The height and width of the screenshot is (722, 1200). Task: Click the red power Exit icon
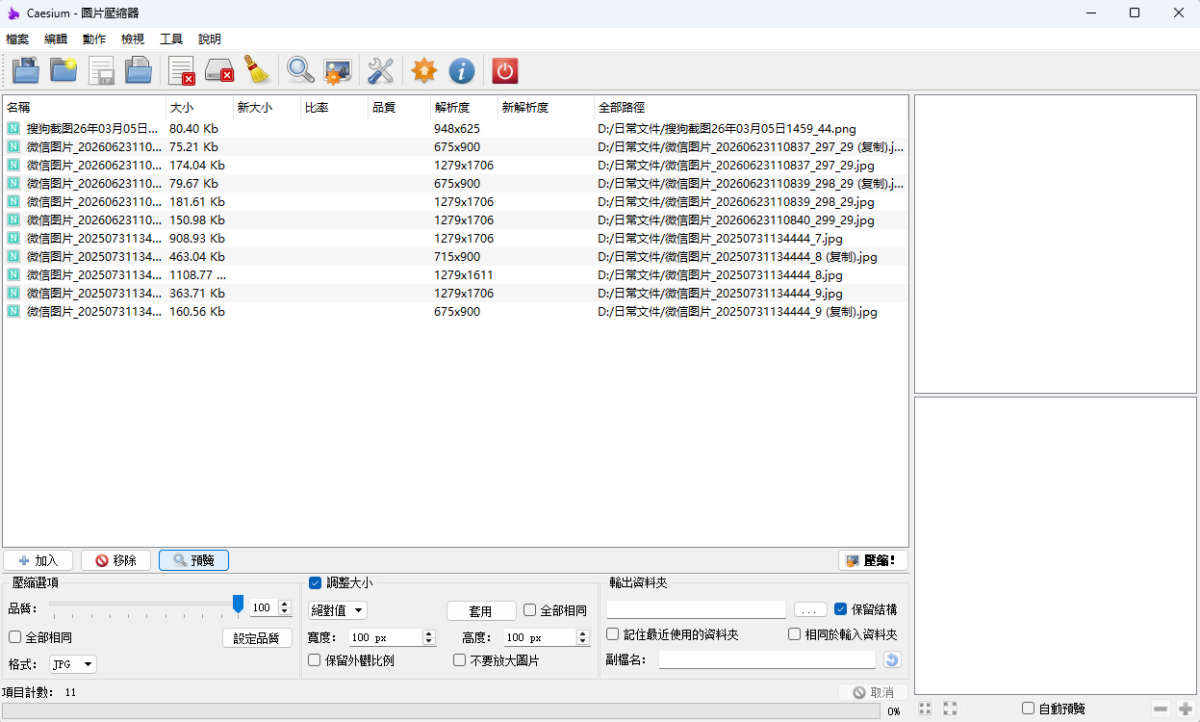(x=505, y=70)
